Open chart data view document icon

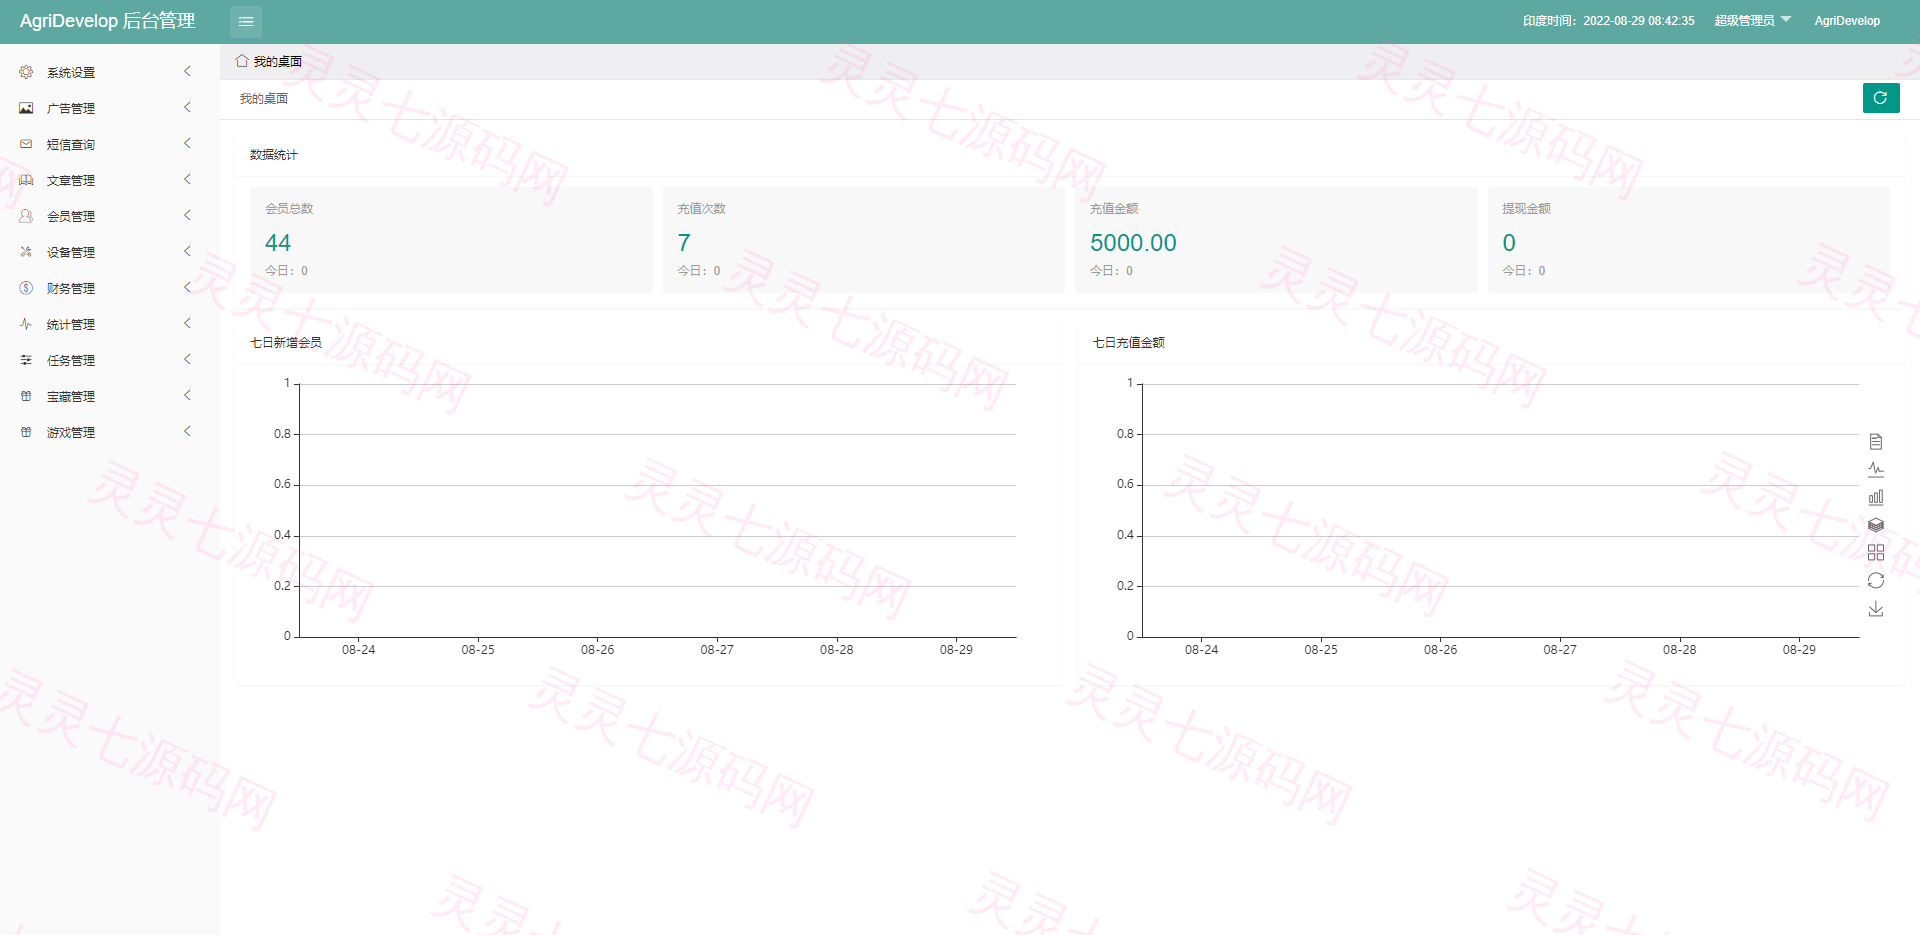1876,441
